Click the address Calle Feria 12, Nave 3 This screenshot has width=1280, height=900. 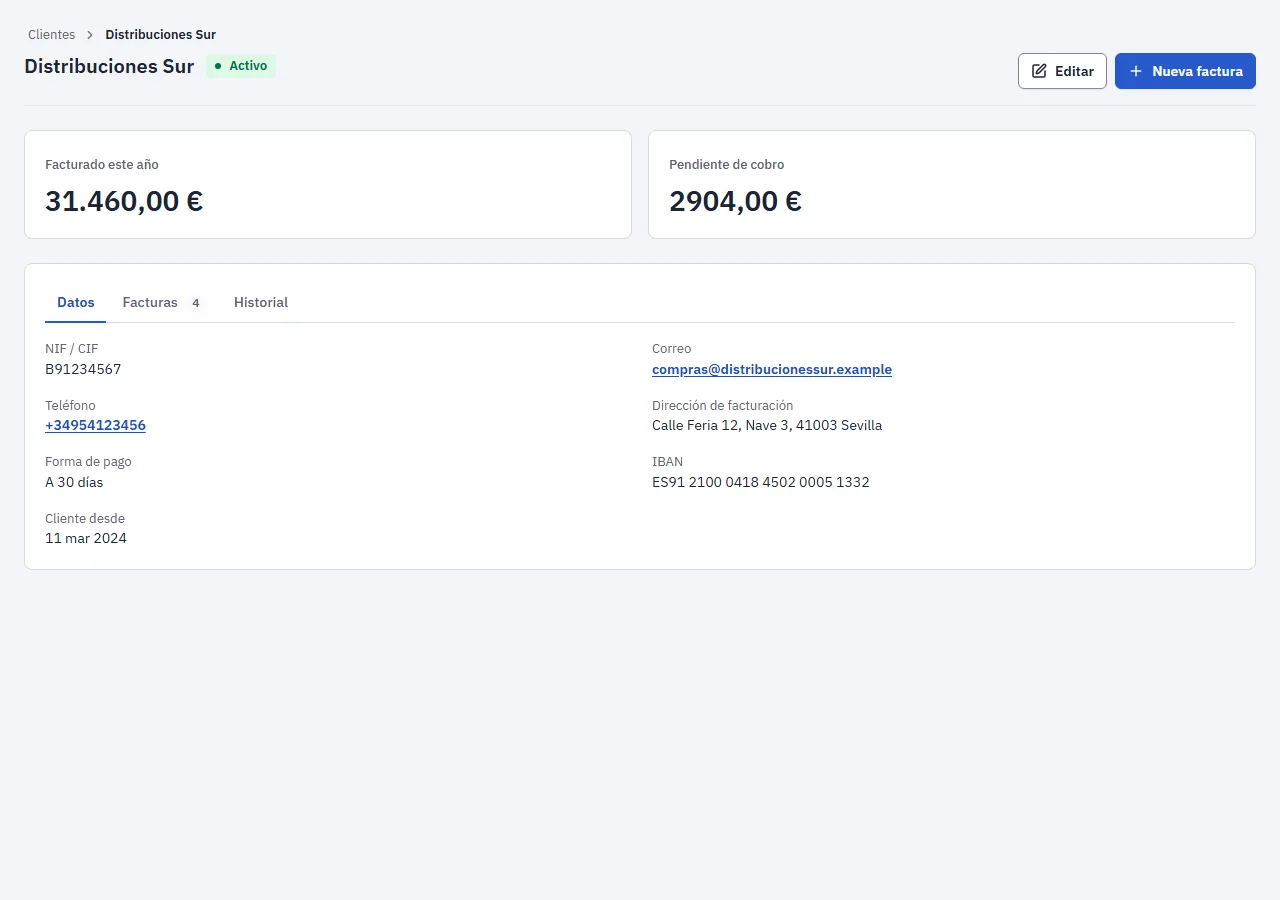767,425
